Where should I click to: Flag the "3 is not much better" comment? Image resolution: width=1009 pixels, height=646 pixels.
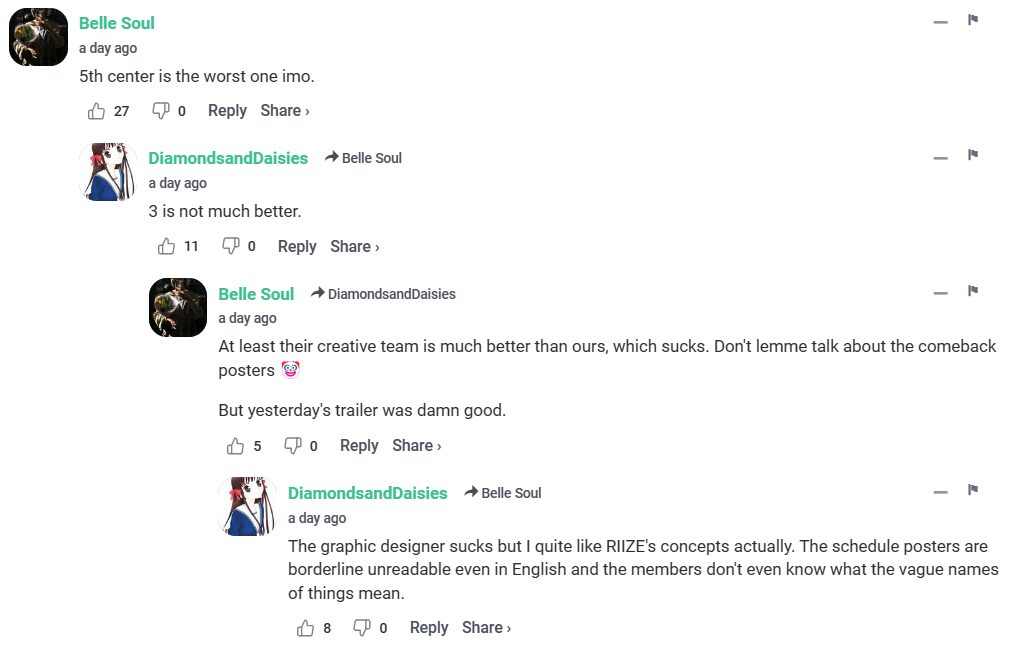point(972,155)
